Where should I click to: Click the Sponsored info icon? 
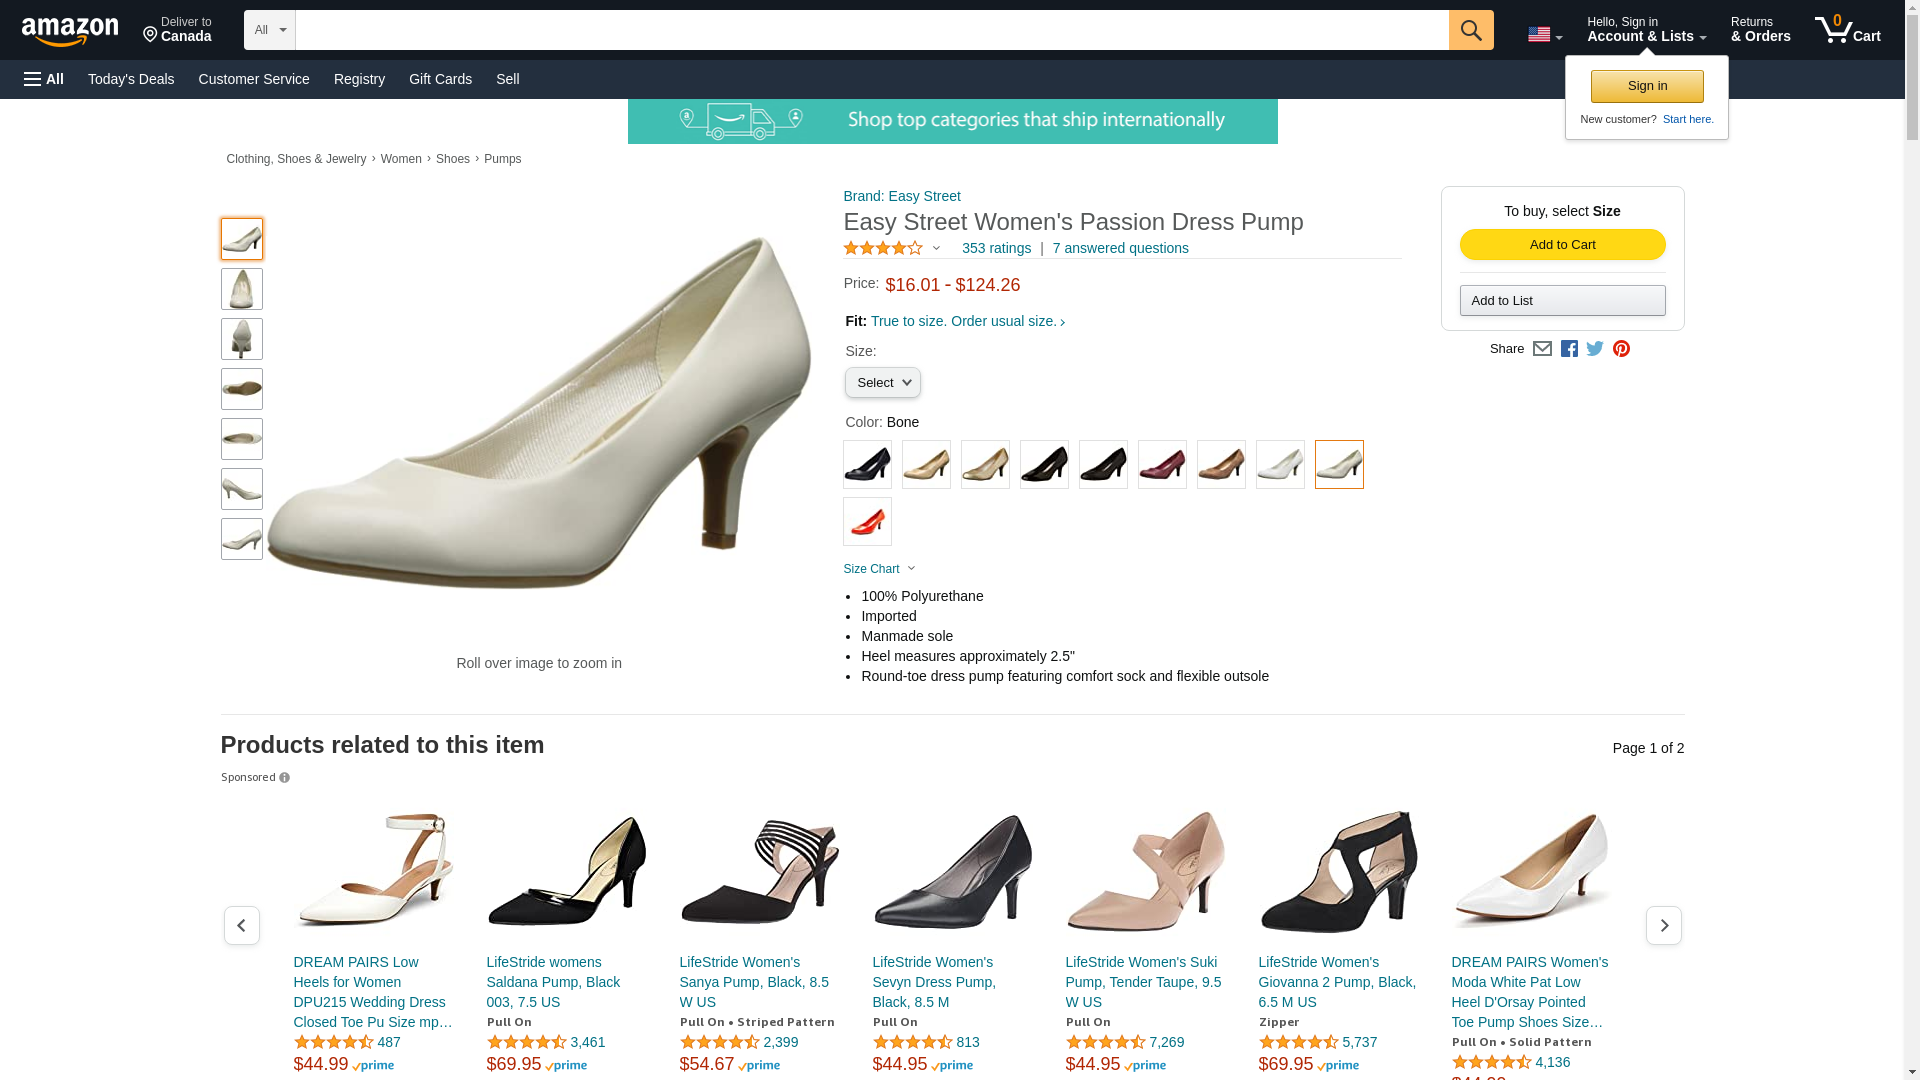pos(284,778)
